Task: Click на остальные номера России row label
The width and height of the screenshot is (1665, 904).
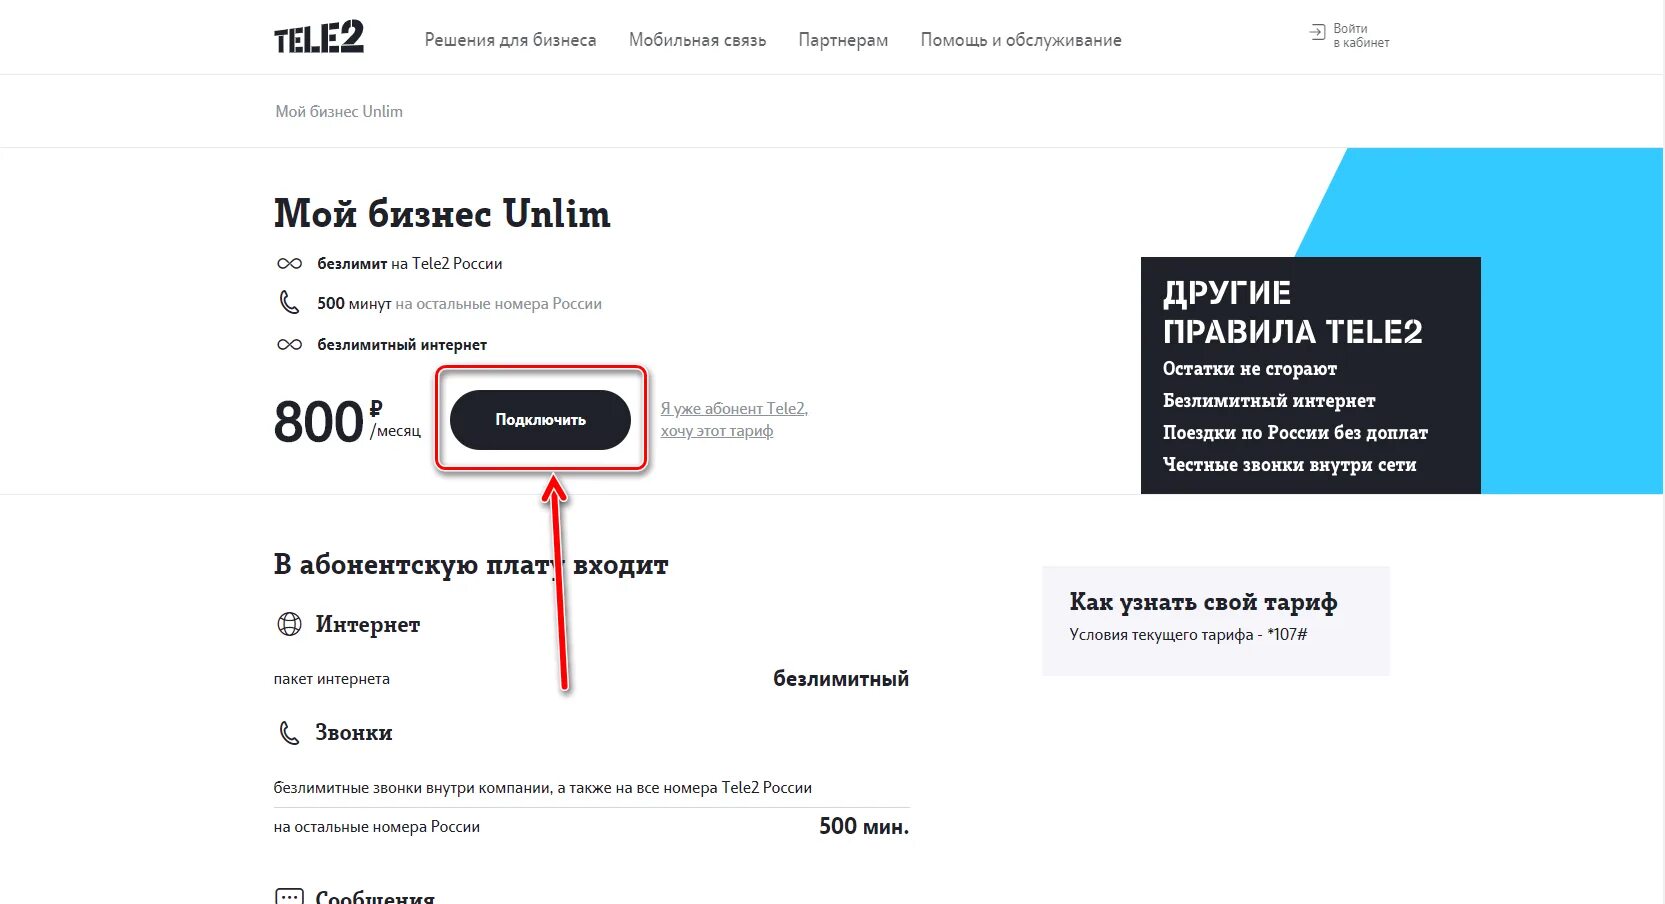Action: [x=377, y=827]
